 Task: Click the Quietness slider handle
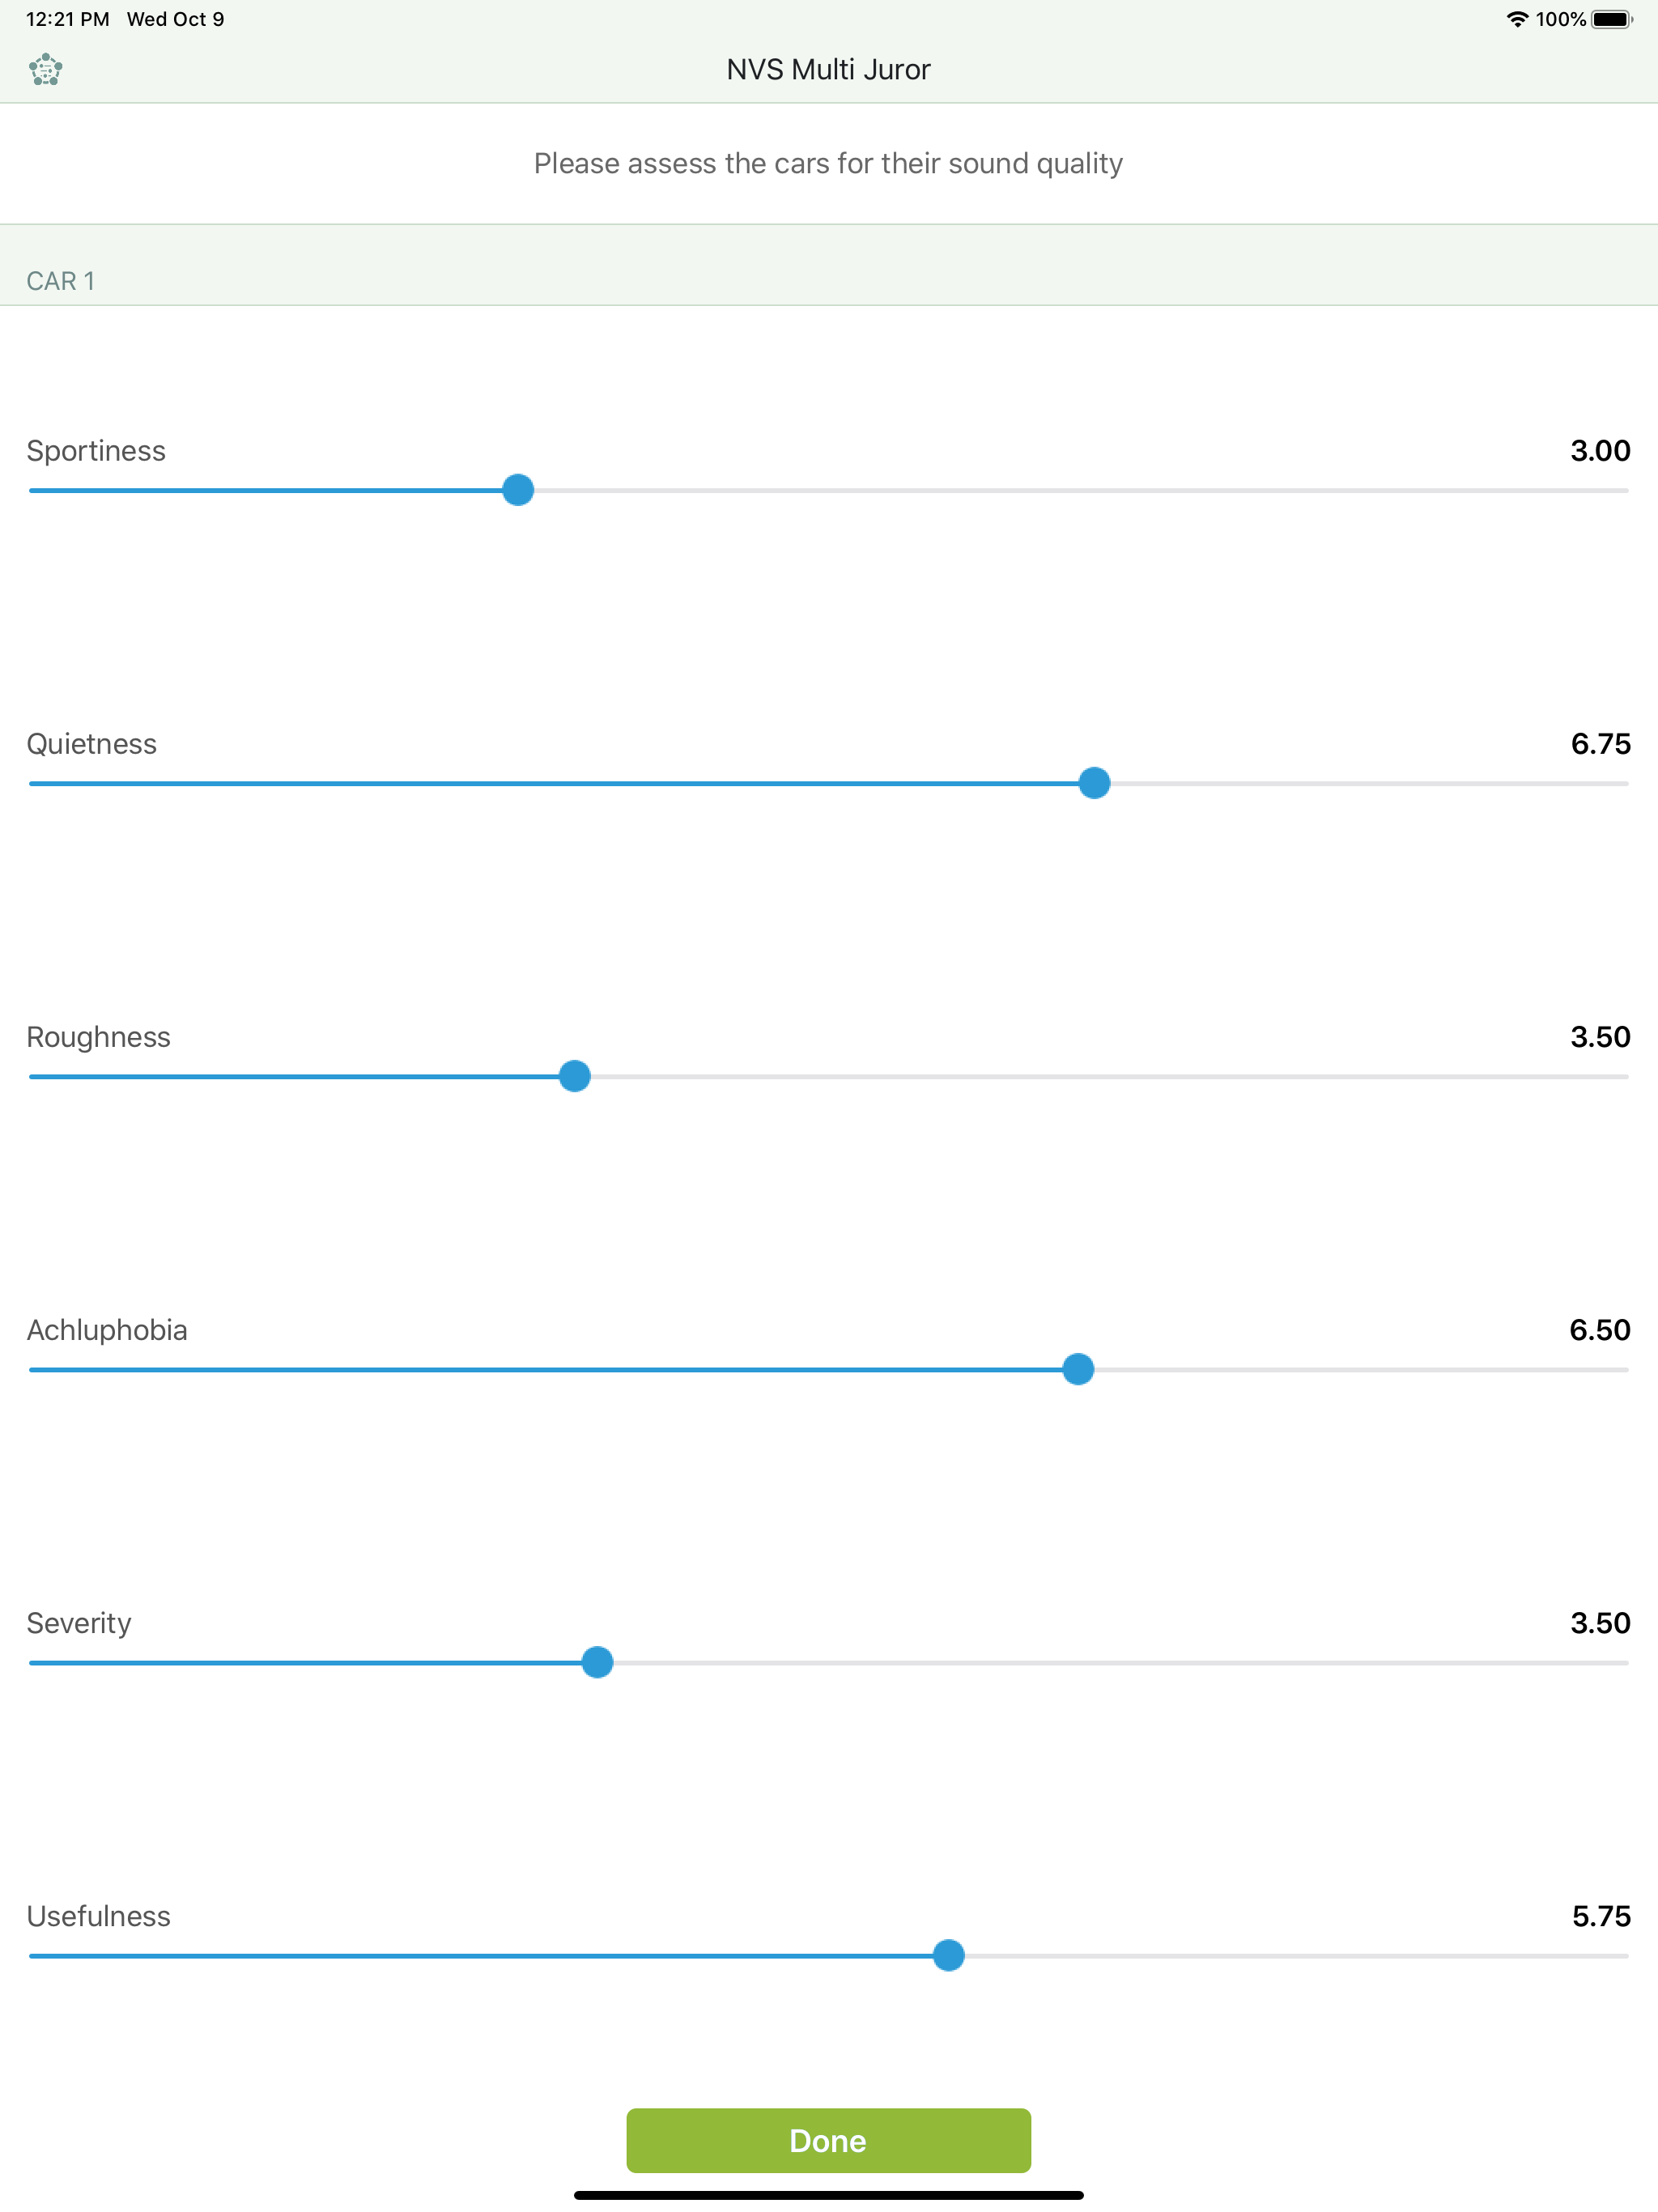[x=1094, y=783]
